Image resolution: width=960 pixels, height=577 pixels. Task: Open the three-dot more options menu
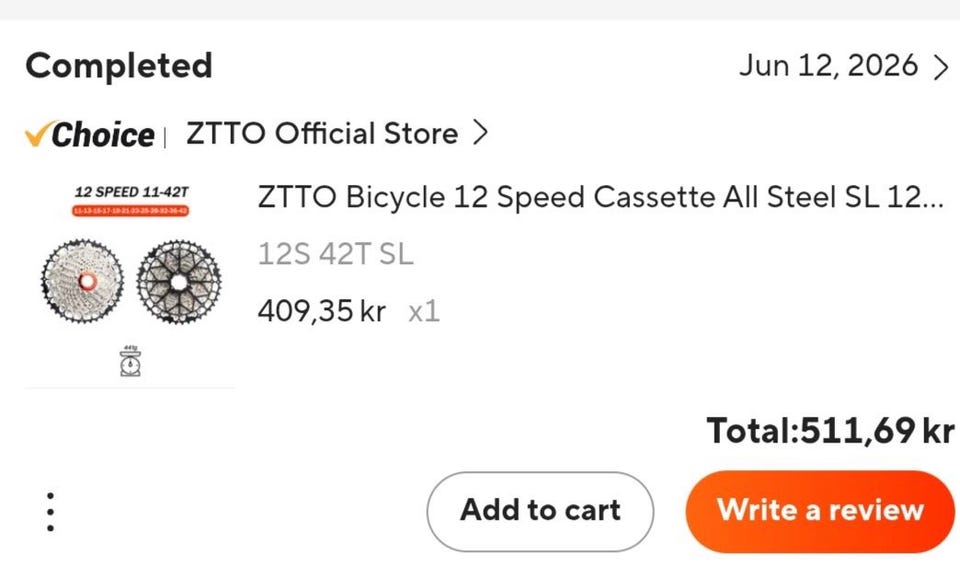tap(50, 511)
